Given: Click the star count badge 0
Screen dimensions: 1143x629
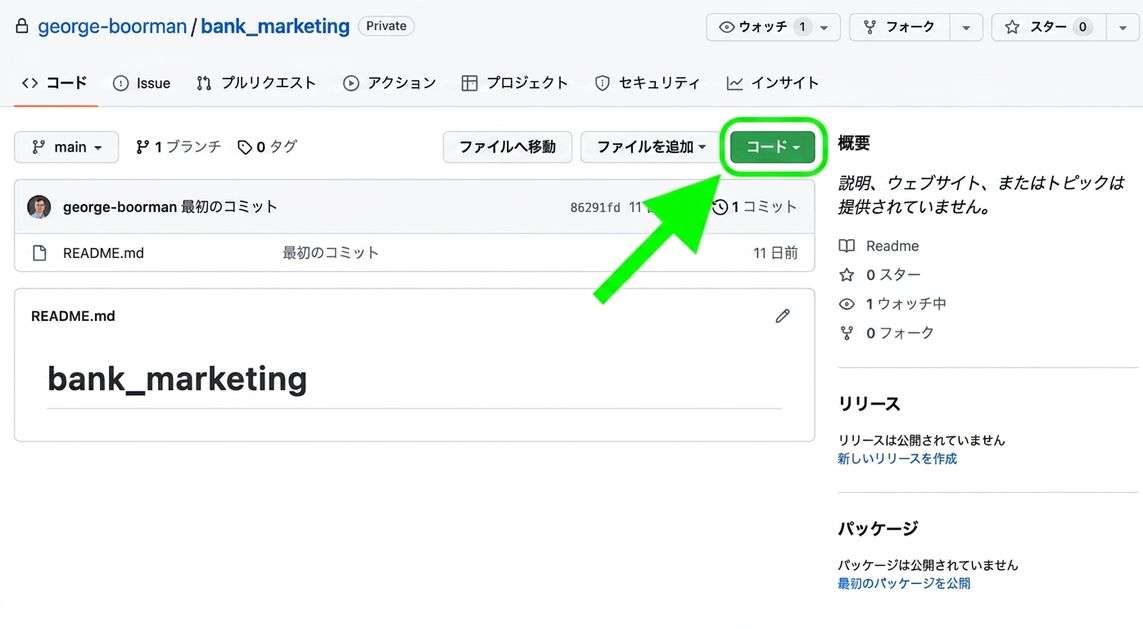Looking at the screenshot, I should (1082, 27).
